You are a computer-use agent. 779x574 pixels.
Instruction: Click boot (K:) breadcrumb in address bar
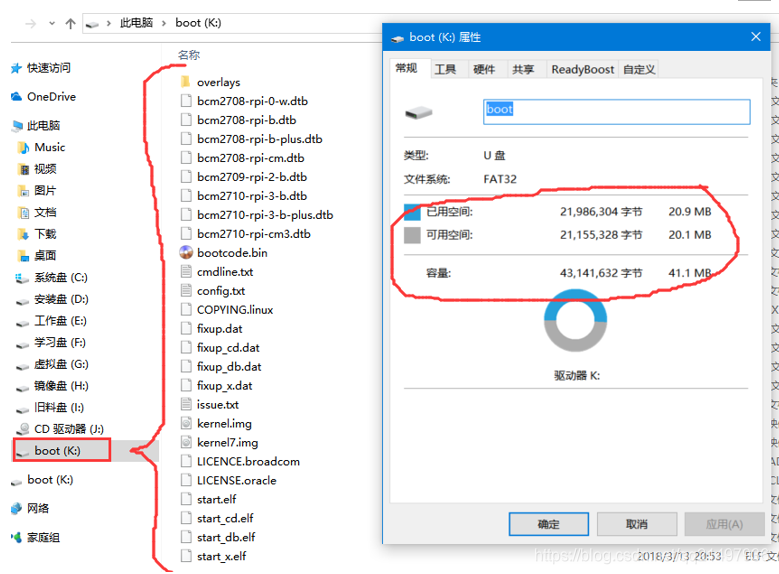point(198,23)
